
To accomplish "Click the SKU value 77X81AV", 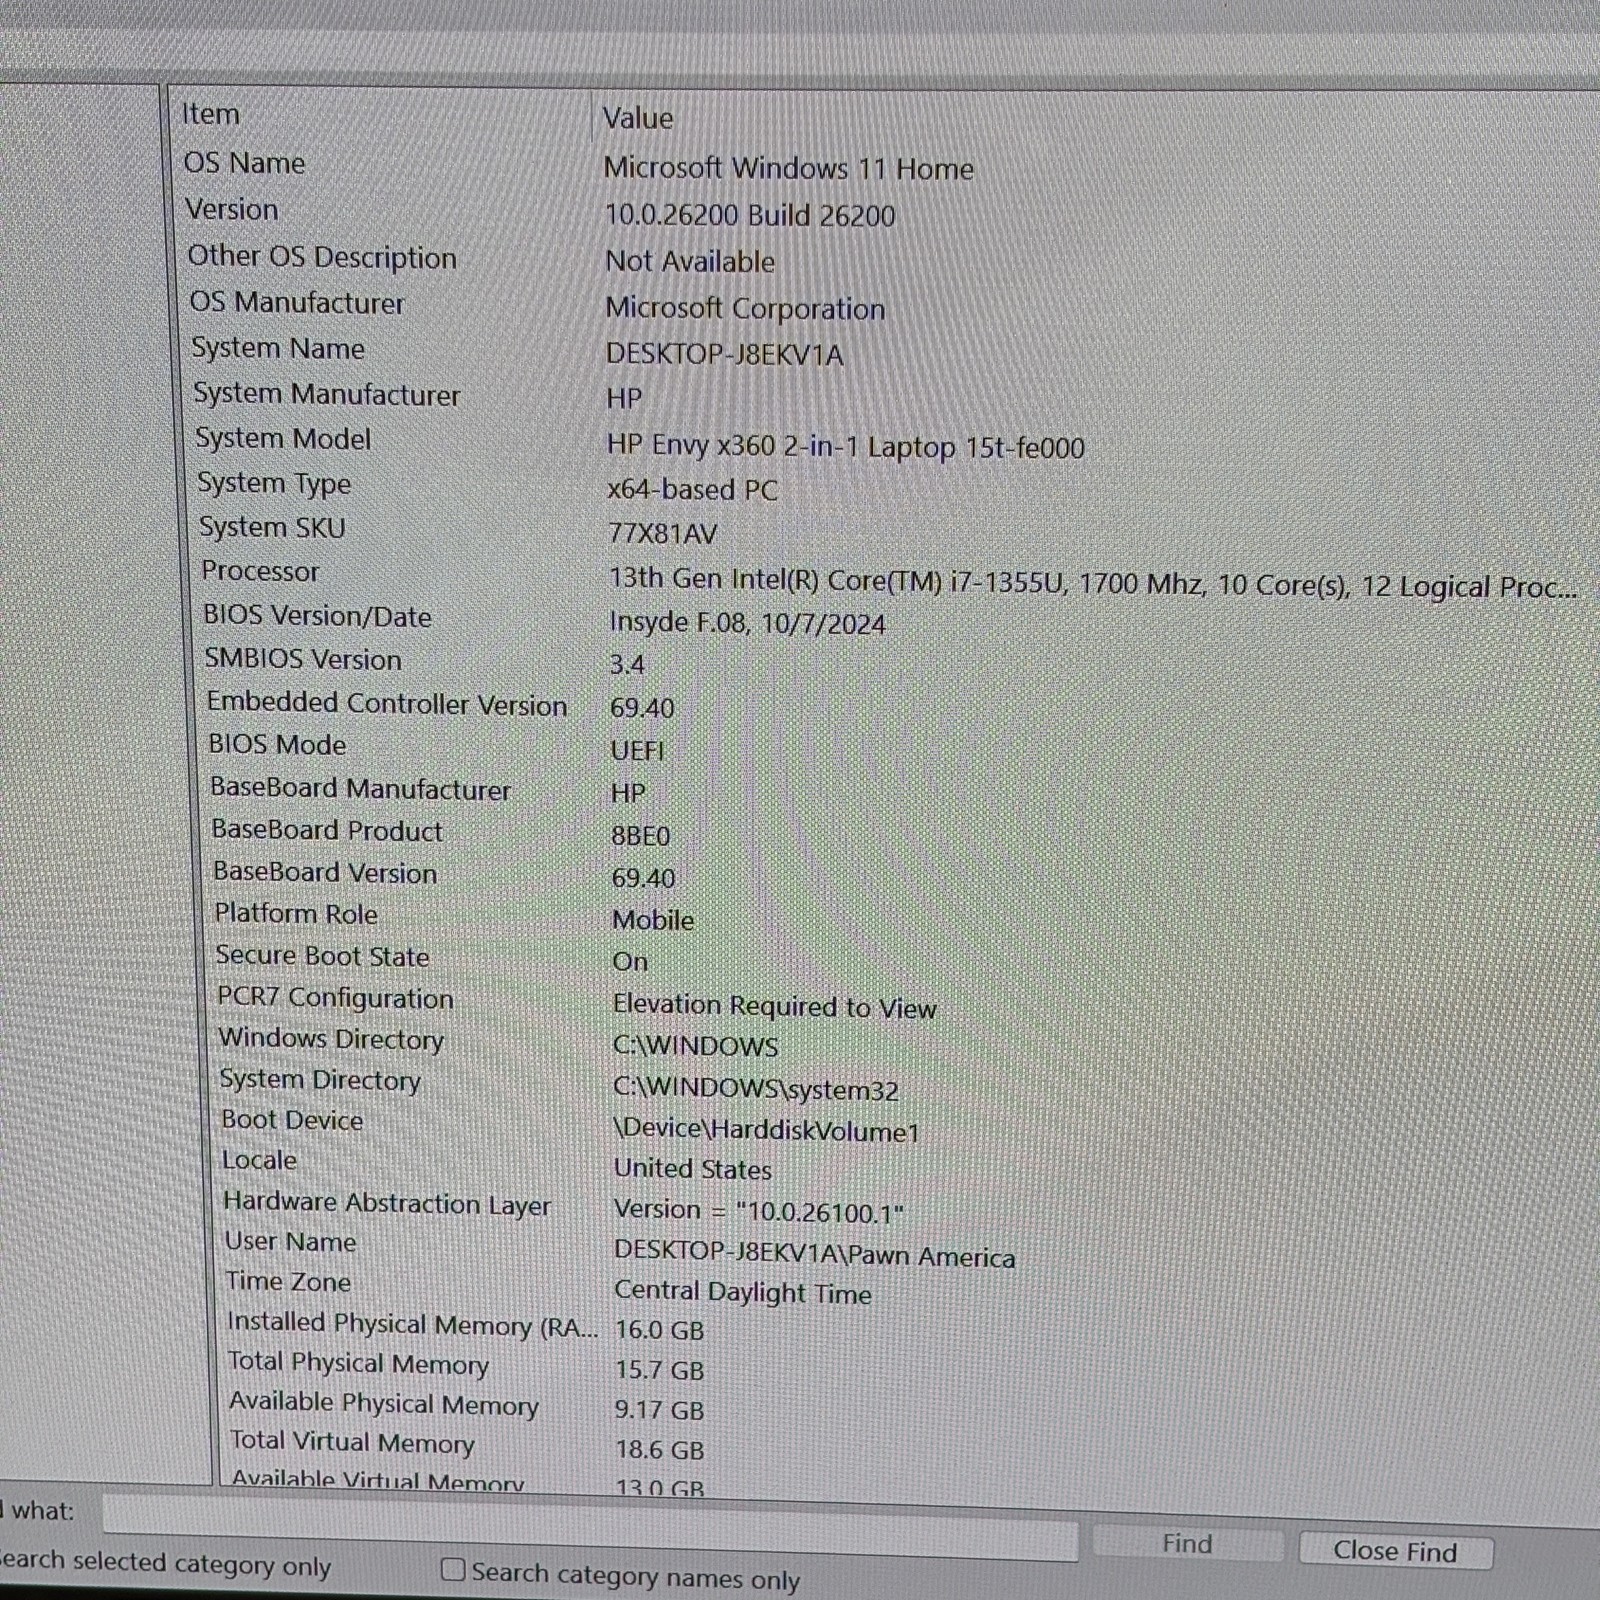I will point(663,534).
